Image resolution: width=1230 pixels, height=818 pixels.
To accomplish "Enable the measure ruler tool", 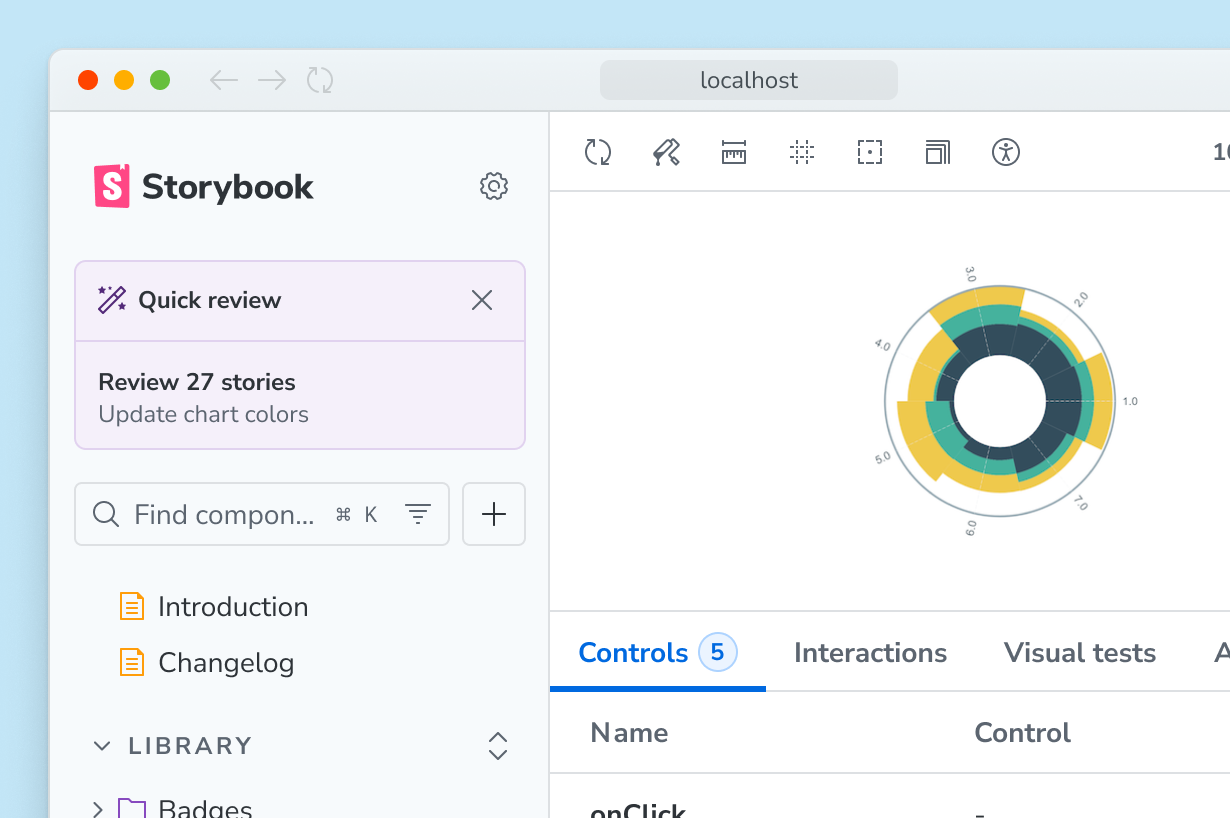I will pyautogui.click(x=734, y=152).
